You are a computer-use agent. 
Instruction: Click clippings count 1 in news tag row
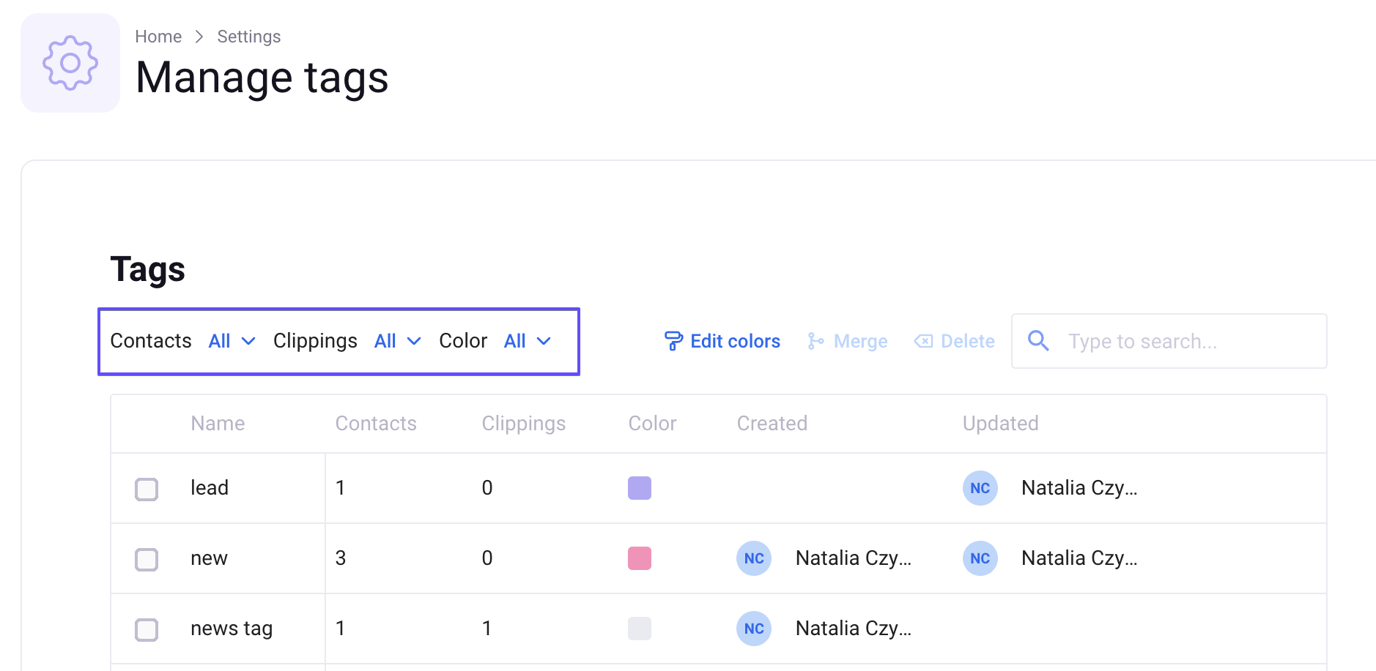tap(487, 628)
